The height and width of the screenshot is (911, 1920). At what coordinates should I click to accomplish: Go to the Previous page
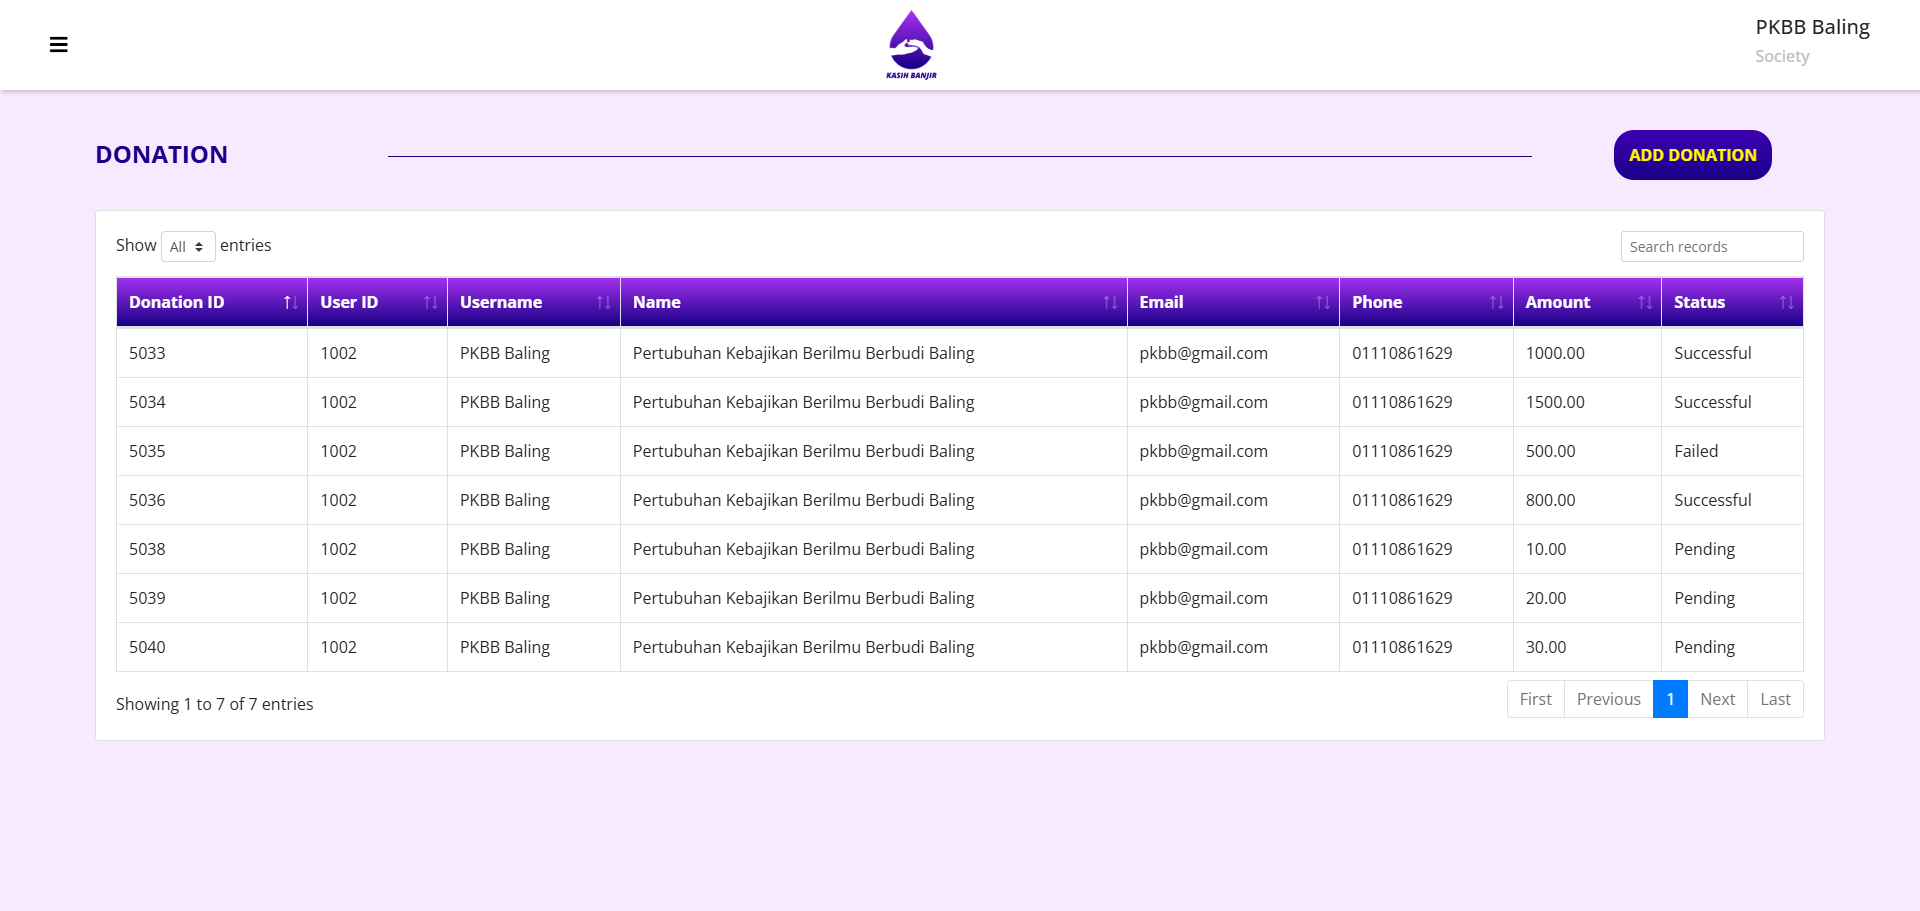1608,699
